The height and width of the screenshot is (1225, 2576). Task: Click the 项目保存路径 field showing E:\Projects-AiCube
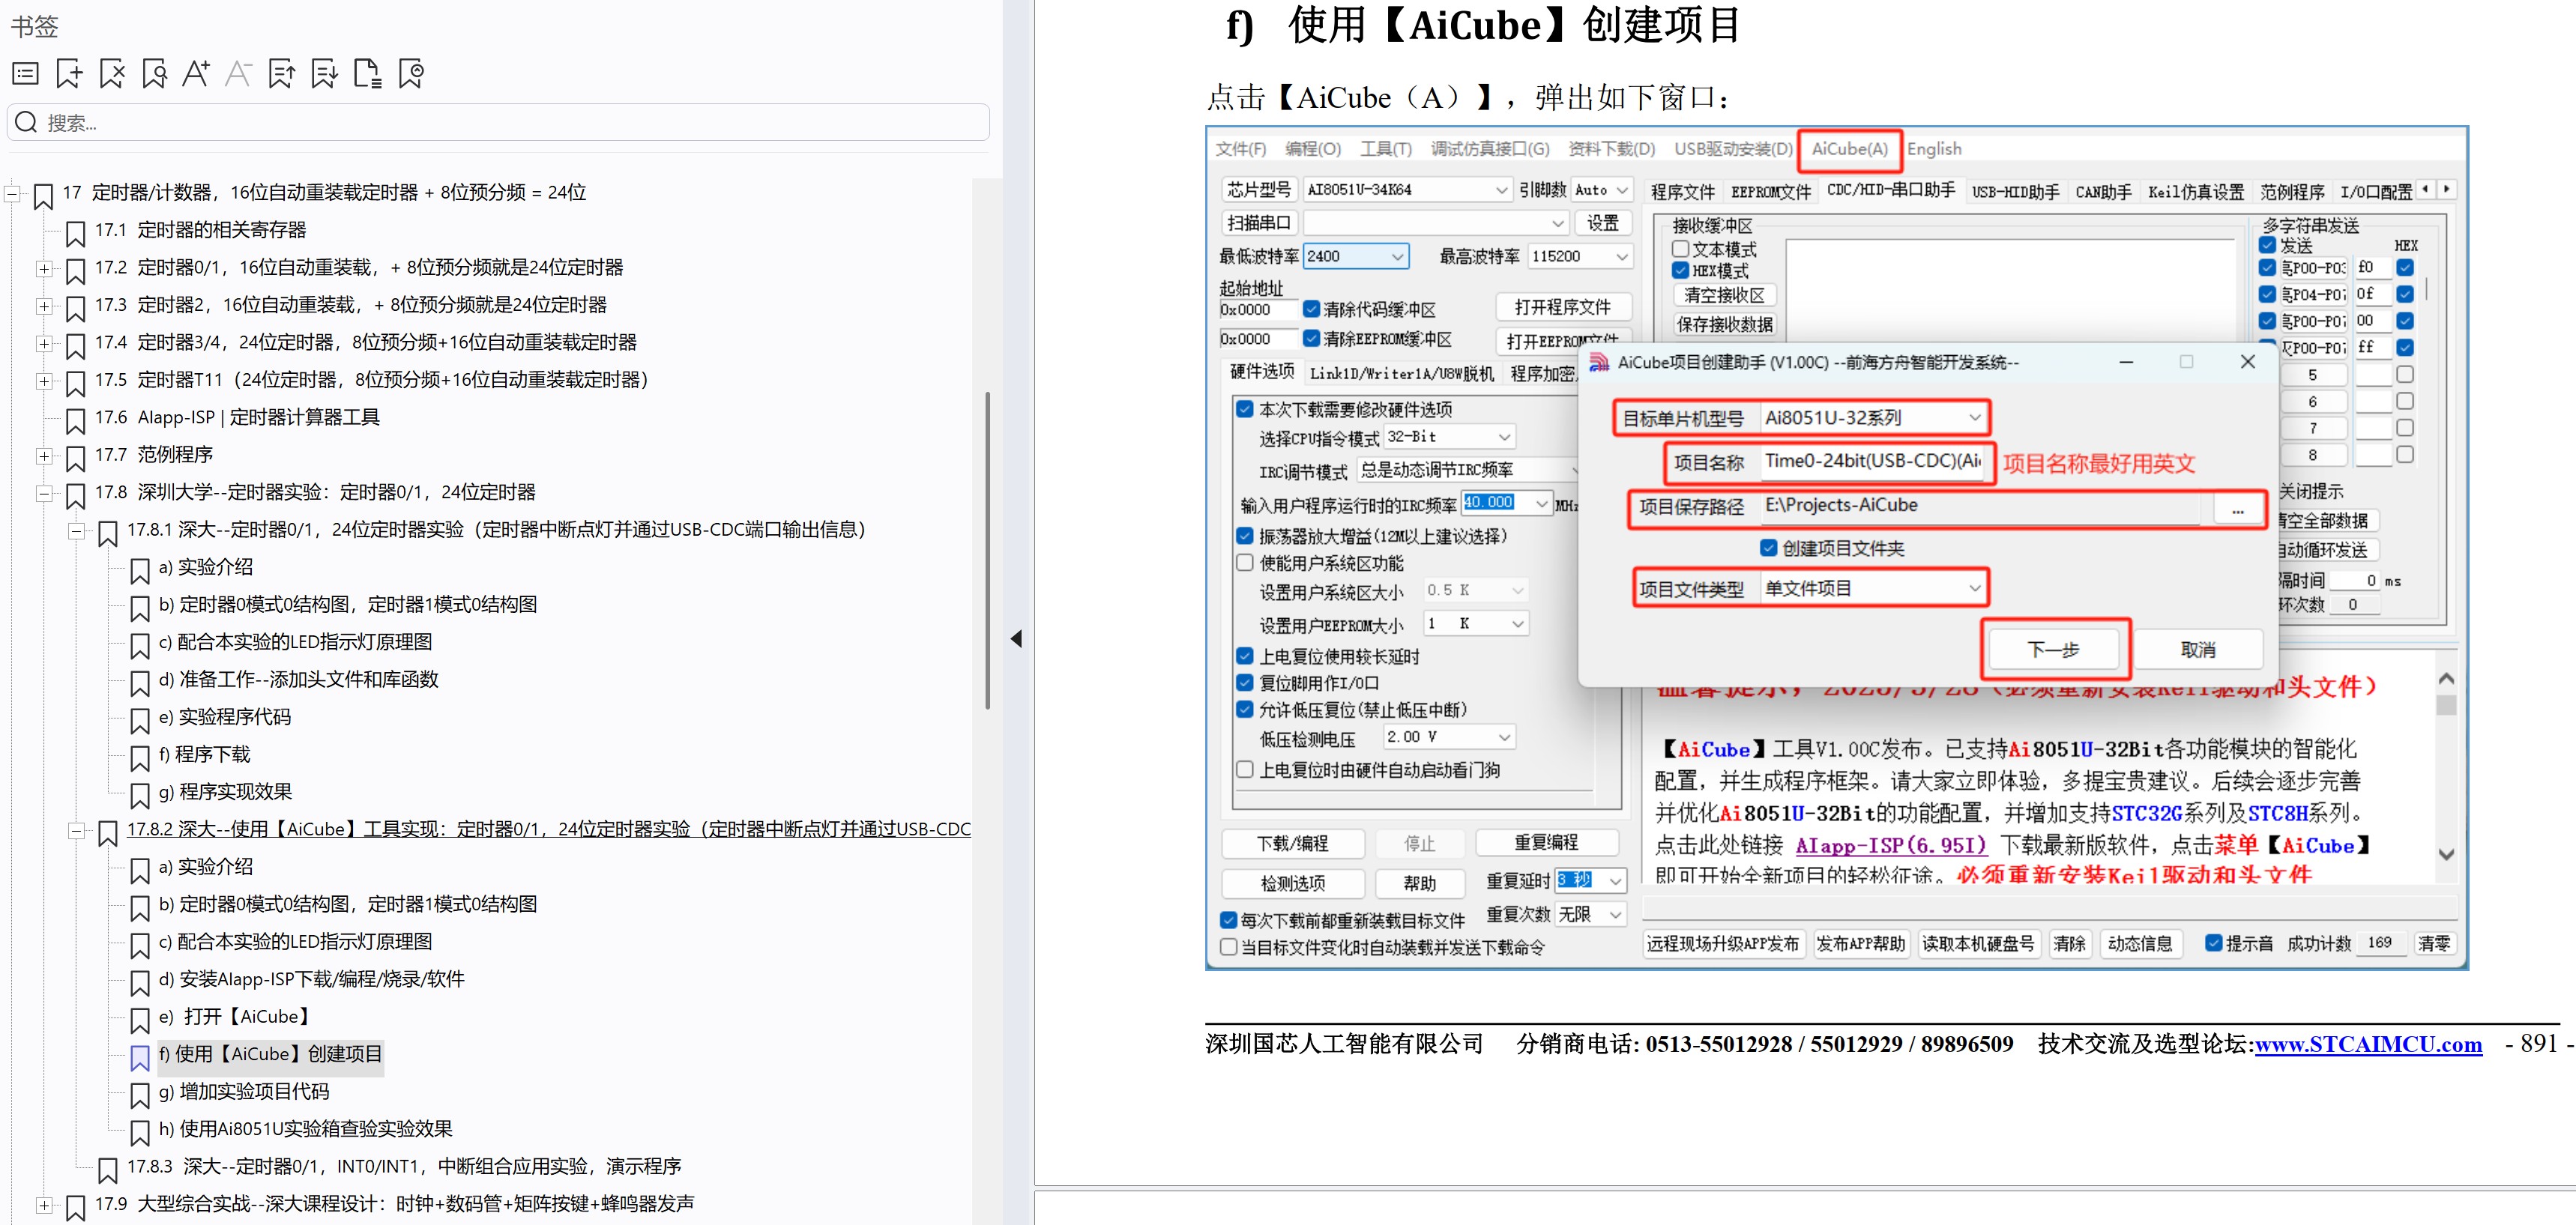click(x=1981, y=506)
